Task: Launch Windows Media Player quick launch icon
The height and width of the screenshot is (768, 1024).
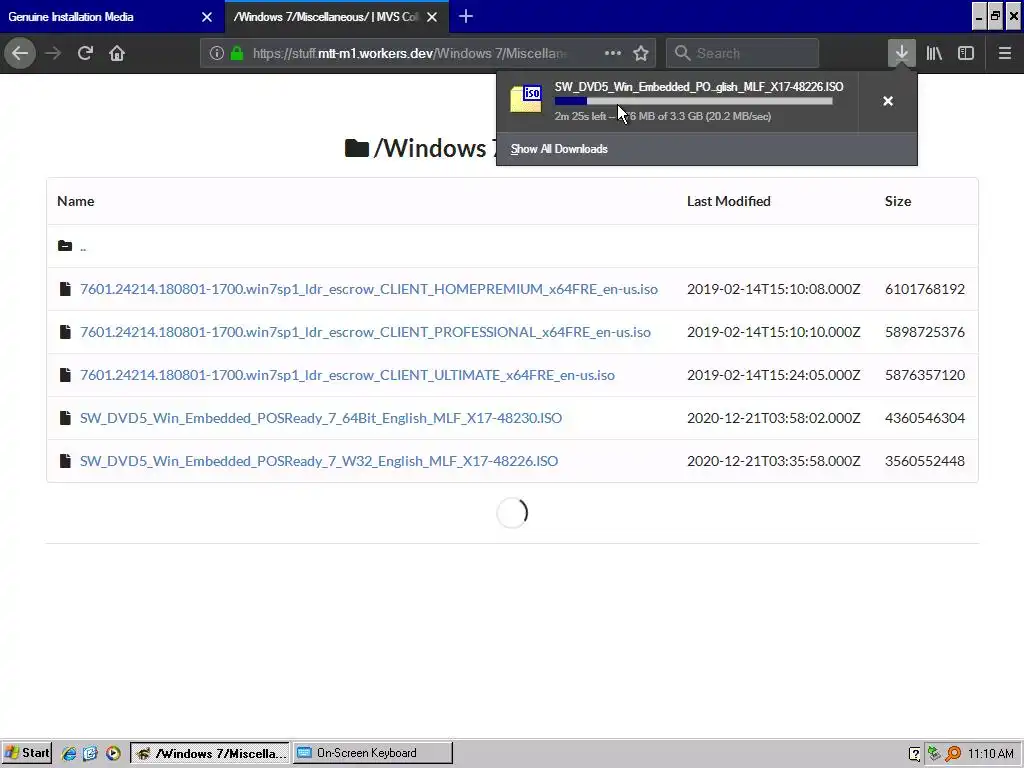Action: (x=113, y=753)
